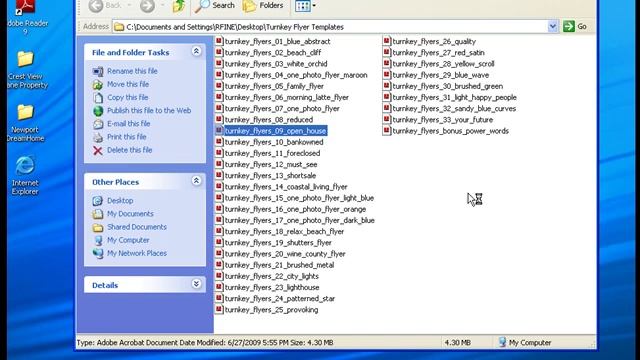Select file name turnkey_flyers_06_morning_latte_flyer
The image size is (640, 360).
coord(287,98)
